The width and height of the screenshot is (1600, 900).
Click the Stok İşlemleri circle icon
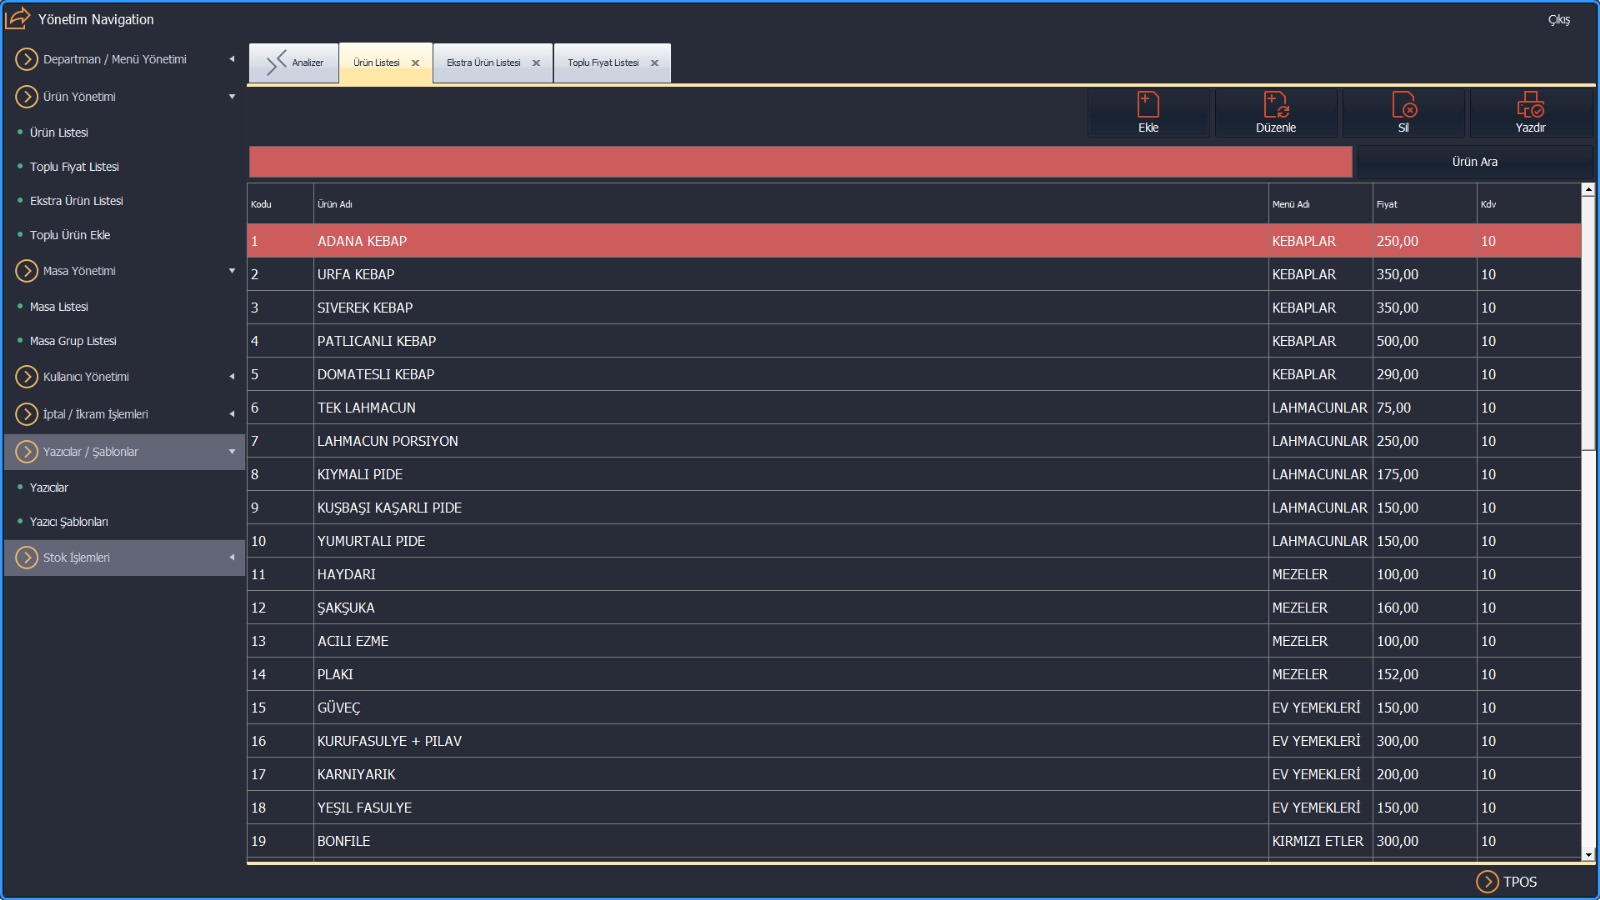[x=27, y=558]
